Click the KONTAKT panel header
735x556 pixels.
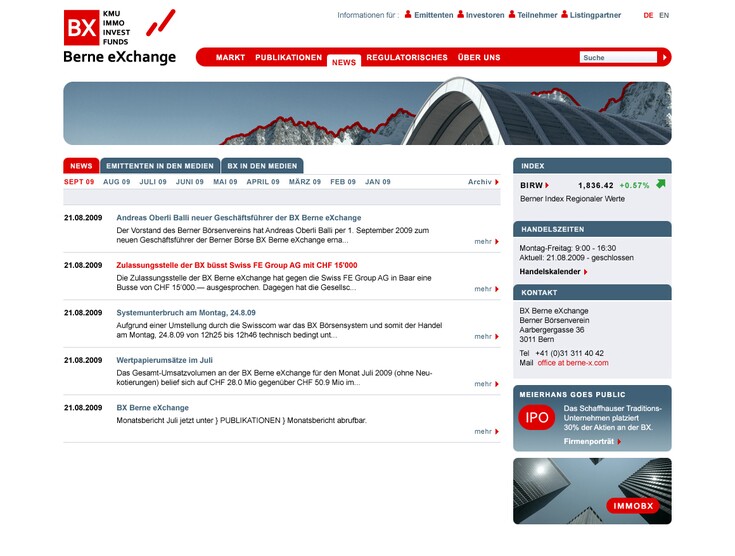(x=592, y=293)
